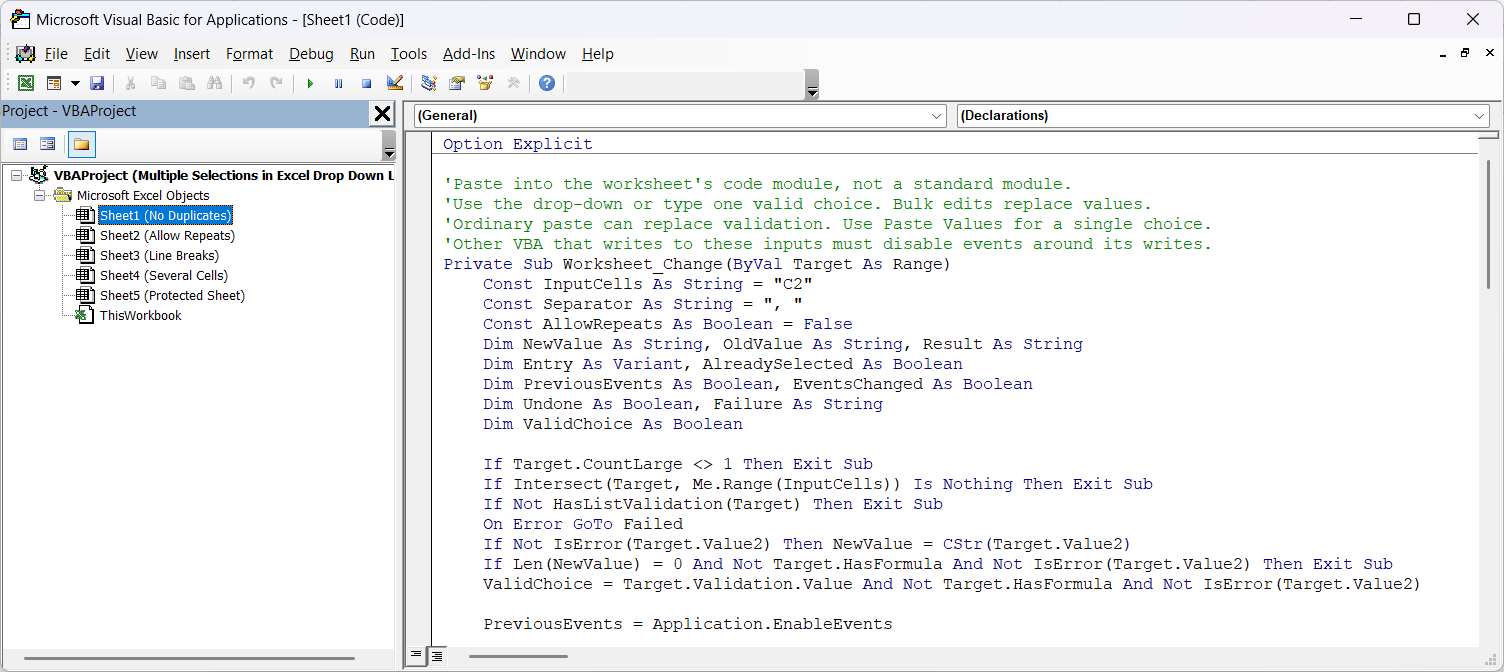Toggle Folders view in Project panel
This screenshot has height=672, width=1504.
[x=81, y=144]
